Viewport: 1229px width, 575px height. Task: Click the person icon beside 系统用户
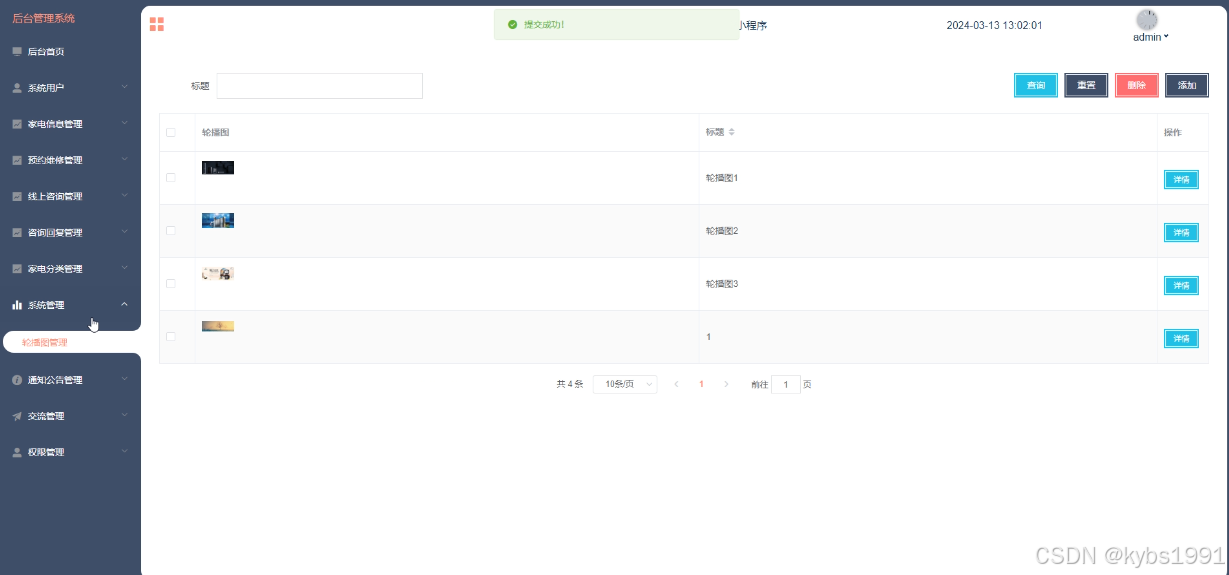17,88
